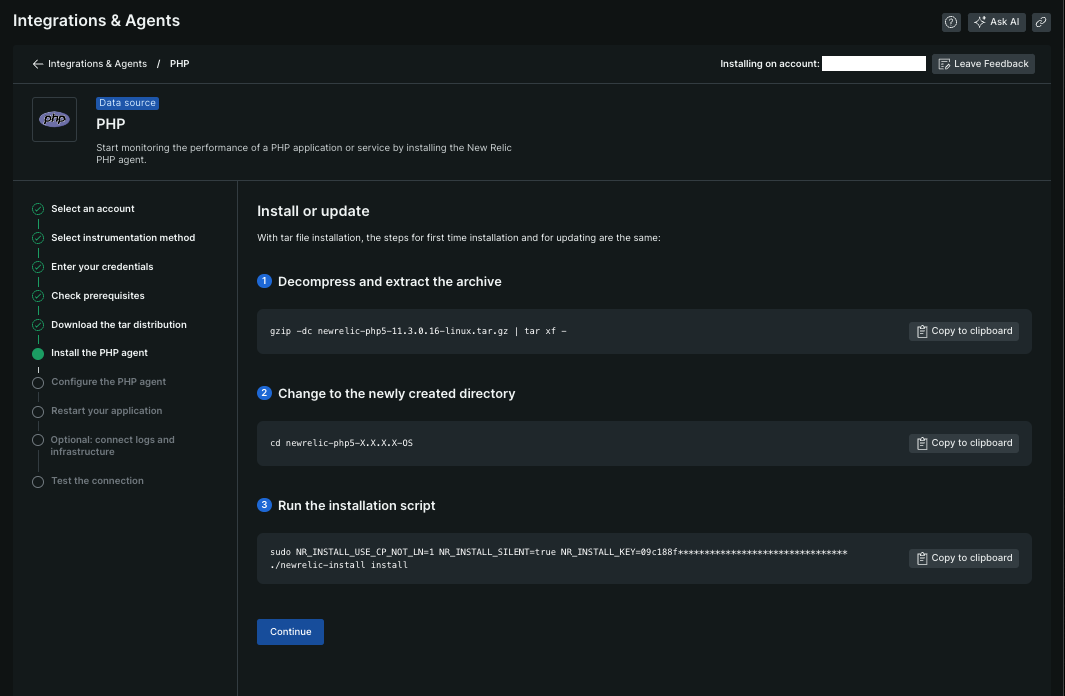Go to the Download the tar distribution step
This screenshot has height=696, width=1065.
[119, 325]
